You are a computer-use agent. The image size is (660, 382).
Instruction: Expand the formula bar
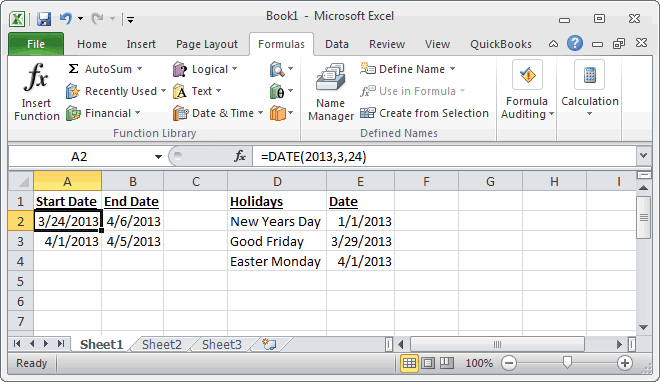tap(643, 156)
